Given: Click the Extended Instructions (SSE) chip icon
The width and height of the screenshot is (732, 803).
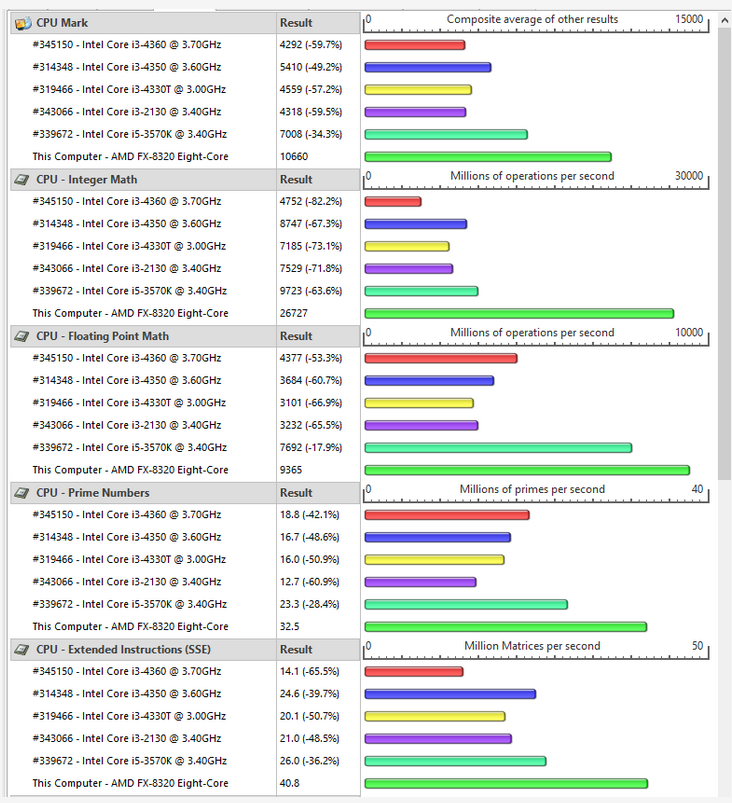Looking at the screenshot, I should (x=22, y=650).
